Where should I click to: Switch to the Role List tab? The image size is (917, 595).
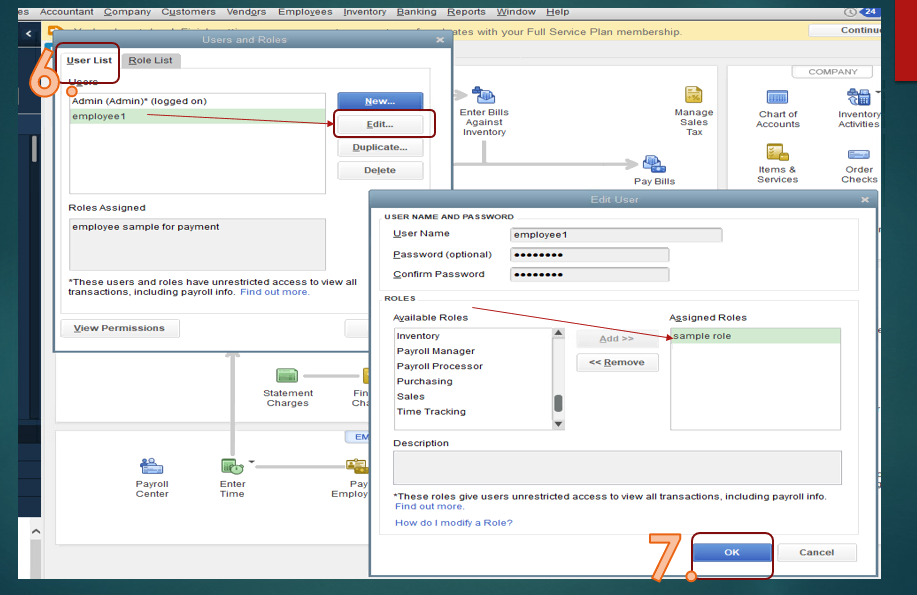pyautogui.click(x=150, y=60)
